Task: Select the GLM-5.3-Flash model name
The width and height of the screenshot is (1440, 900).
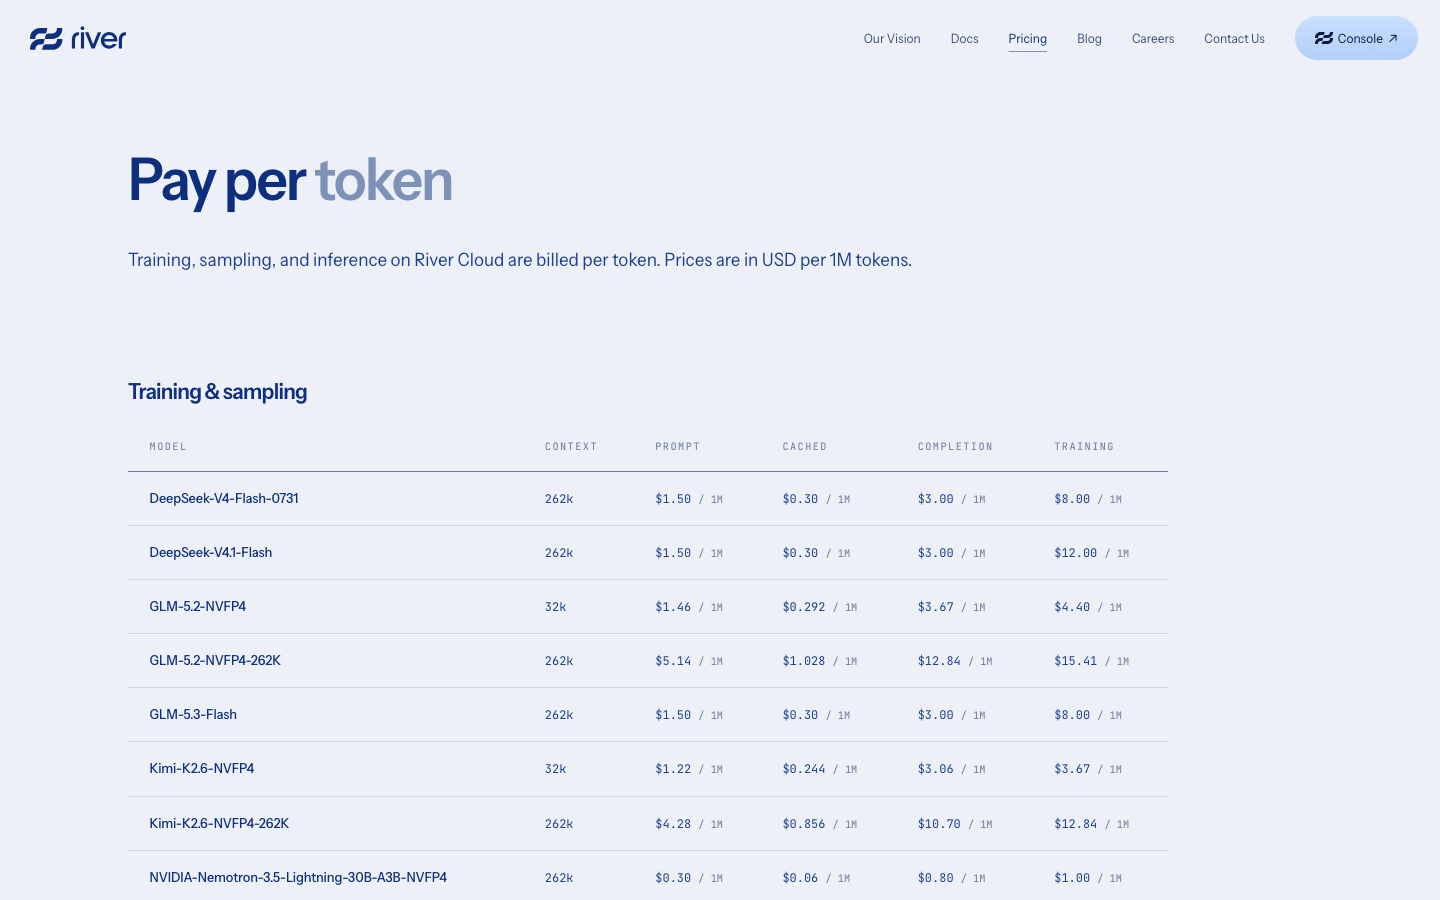Action: (193, 714)
